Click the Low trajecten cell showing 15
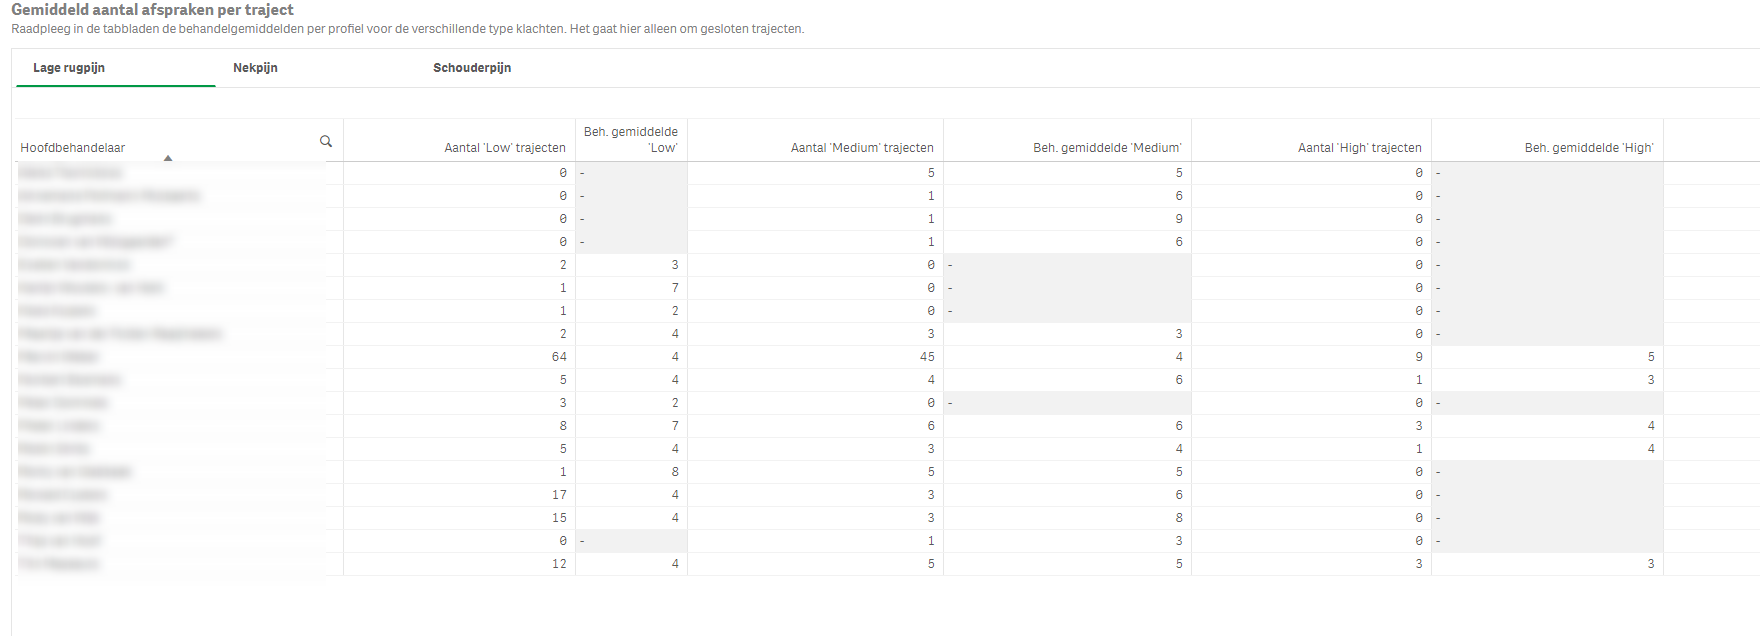Image resolution: width=1760 pixels, height=636 pixels. click(559, 518)
